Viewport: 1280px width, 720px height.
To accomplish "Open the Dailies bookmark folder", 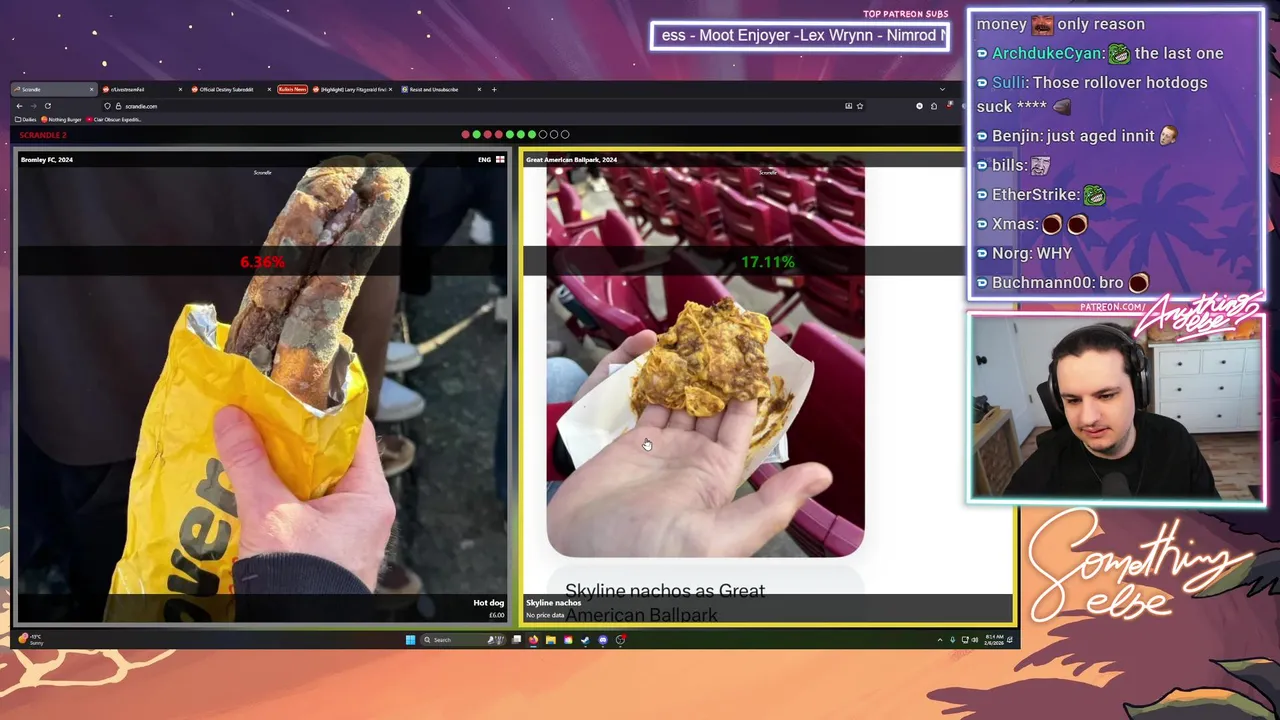I will (28, 119).
